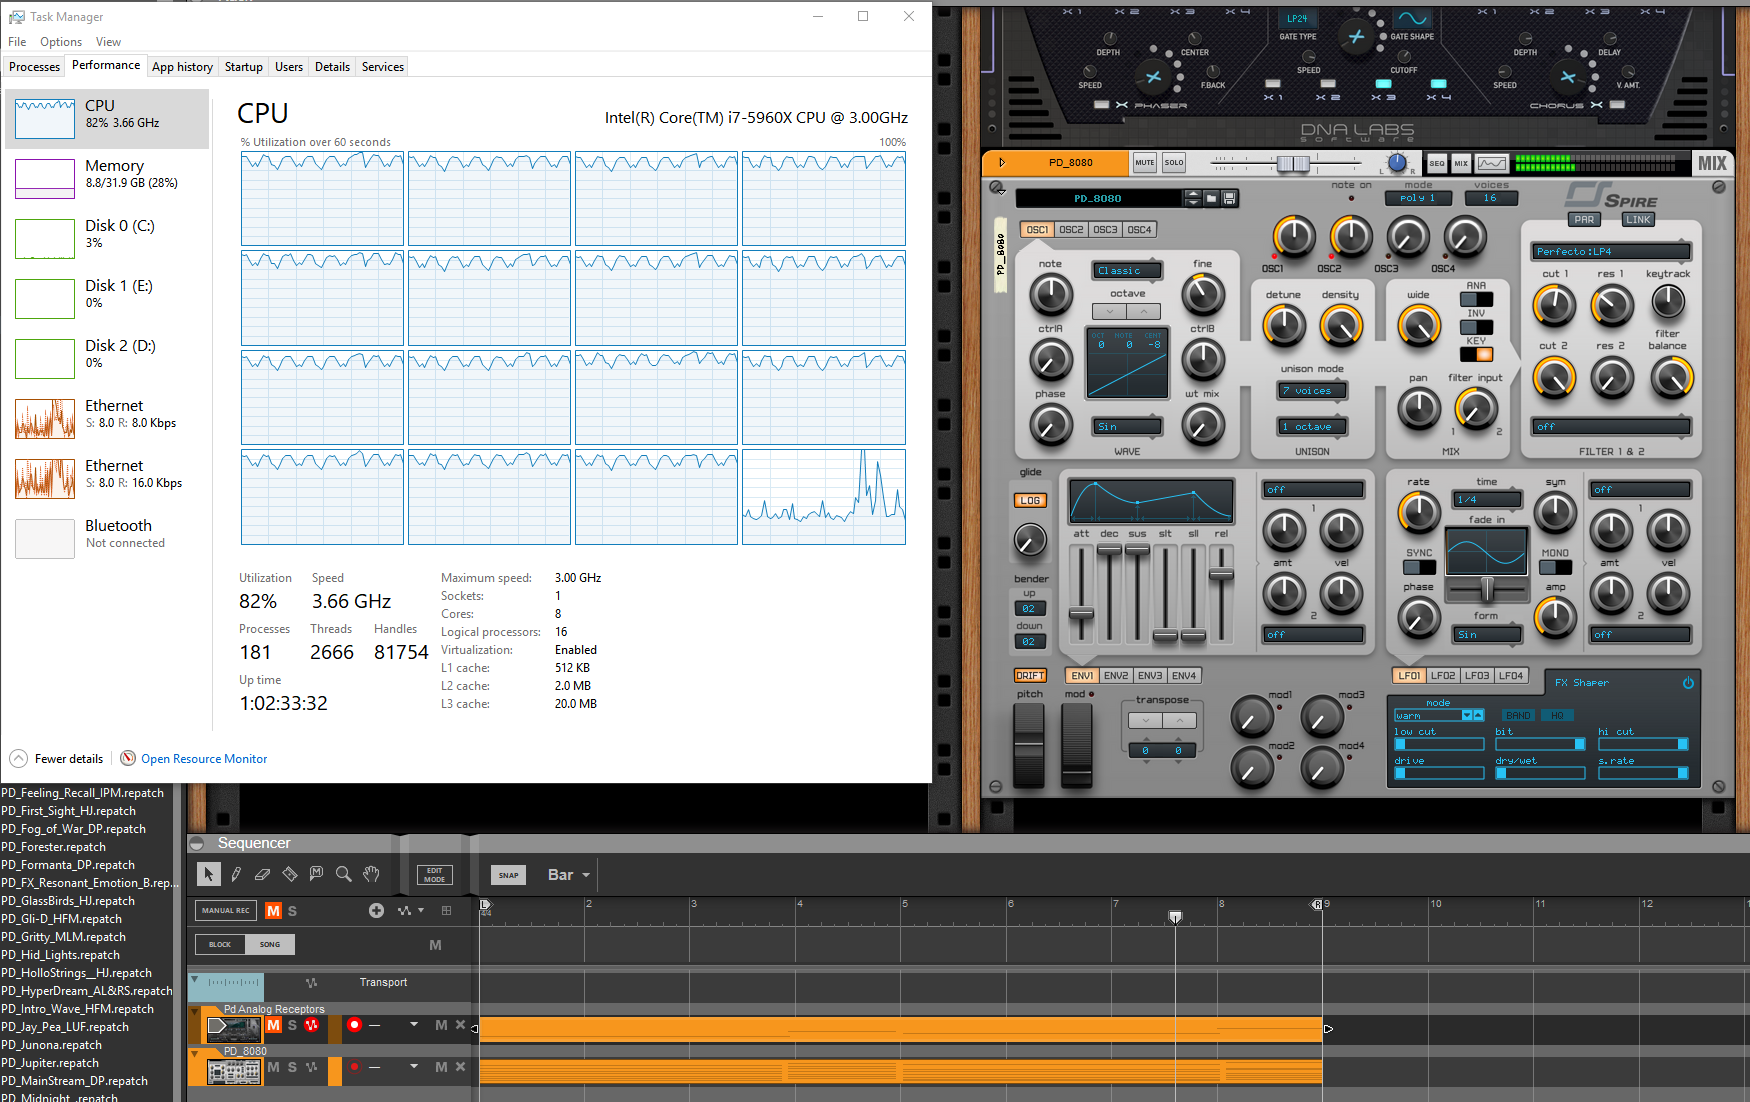
Task: Open the Options menu in Task Manager
Action: [x=61, y=41]
